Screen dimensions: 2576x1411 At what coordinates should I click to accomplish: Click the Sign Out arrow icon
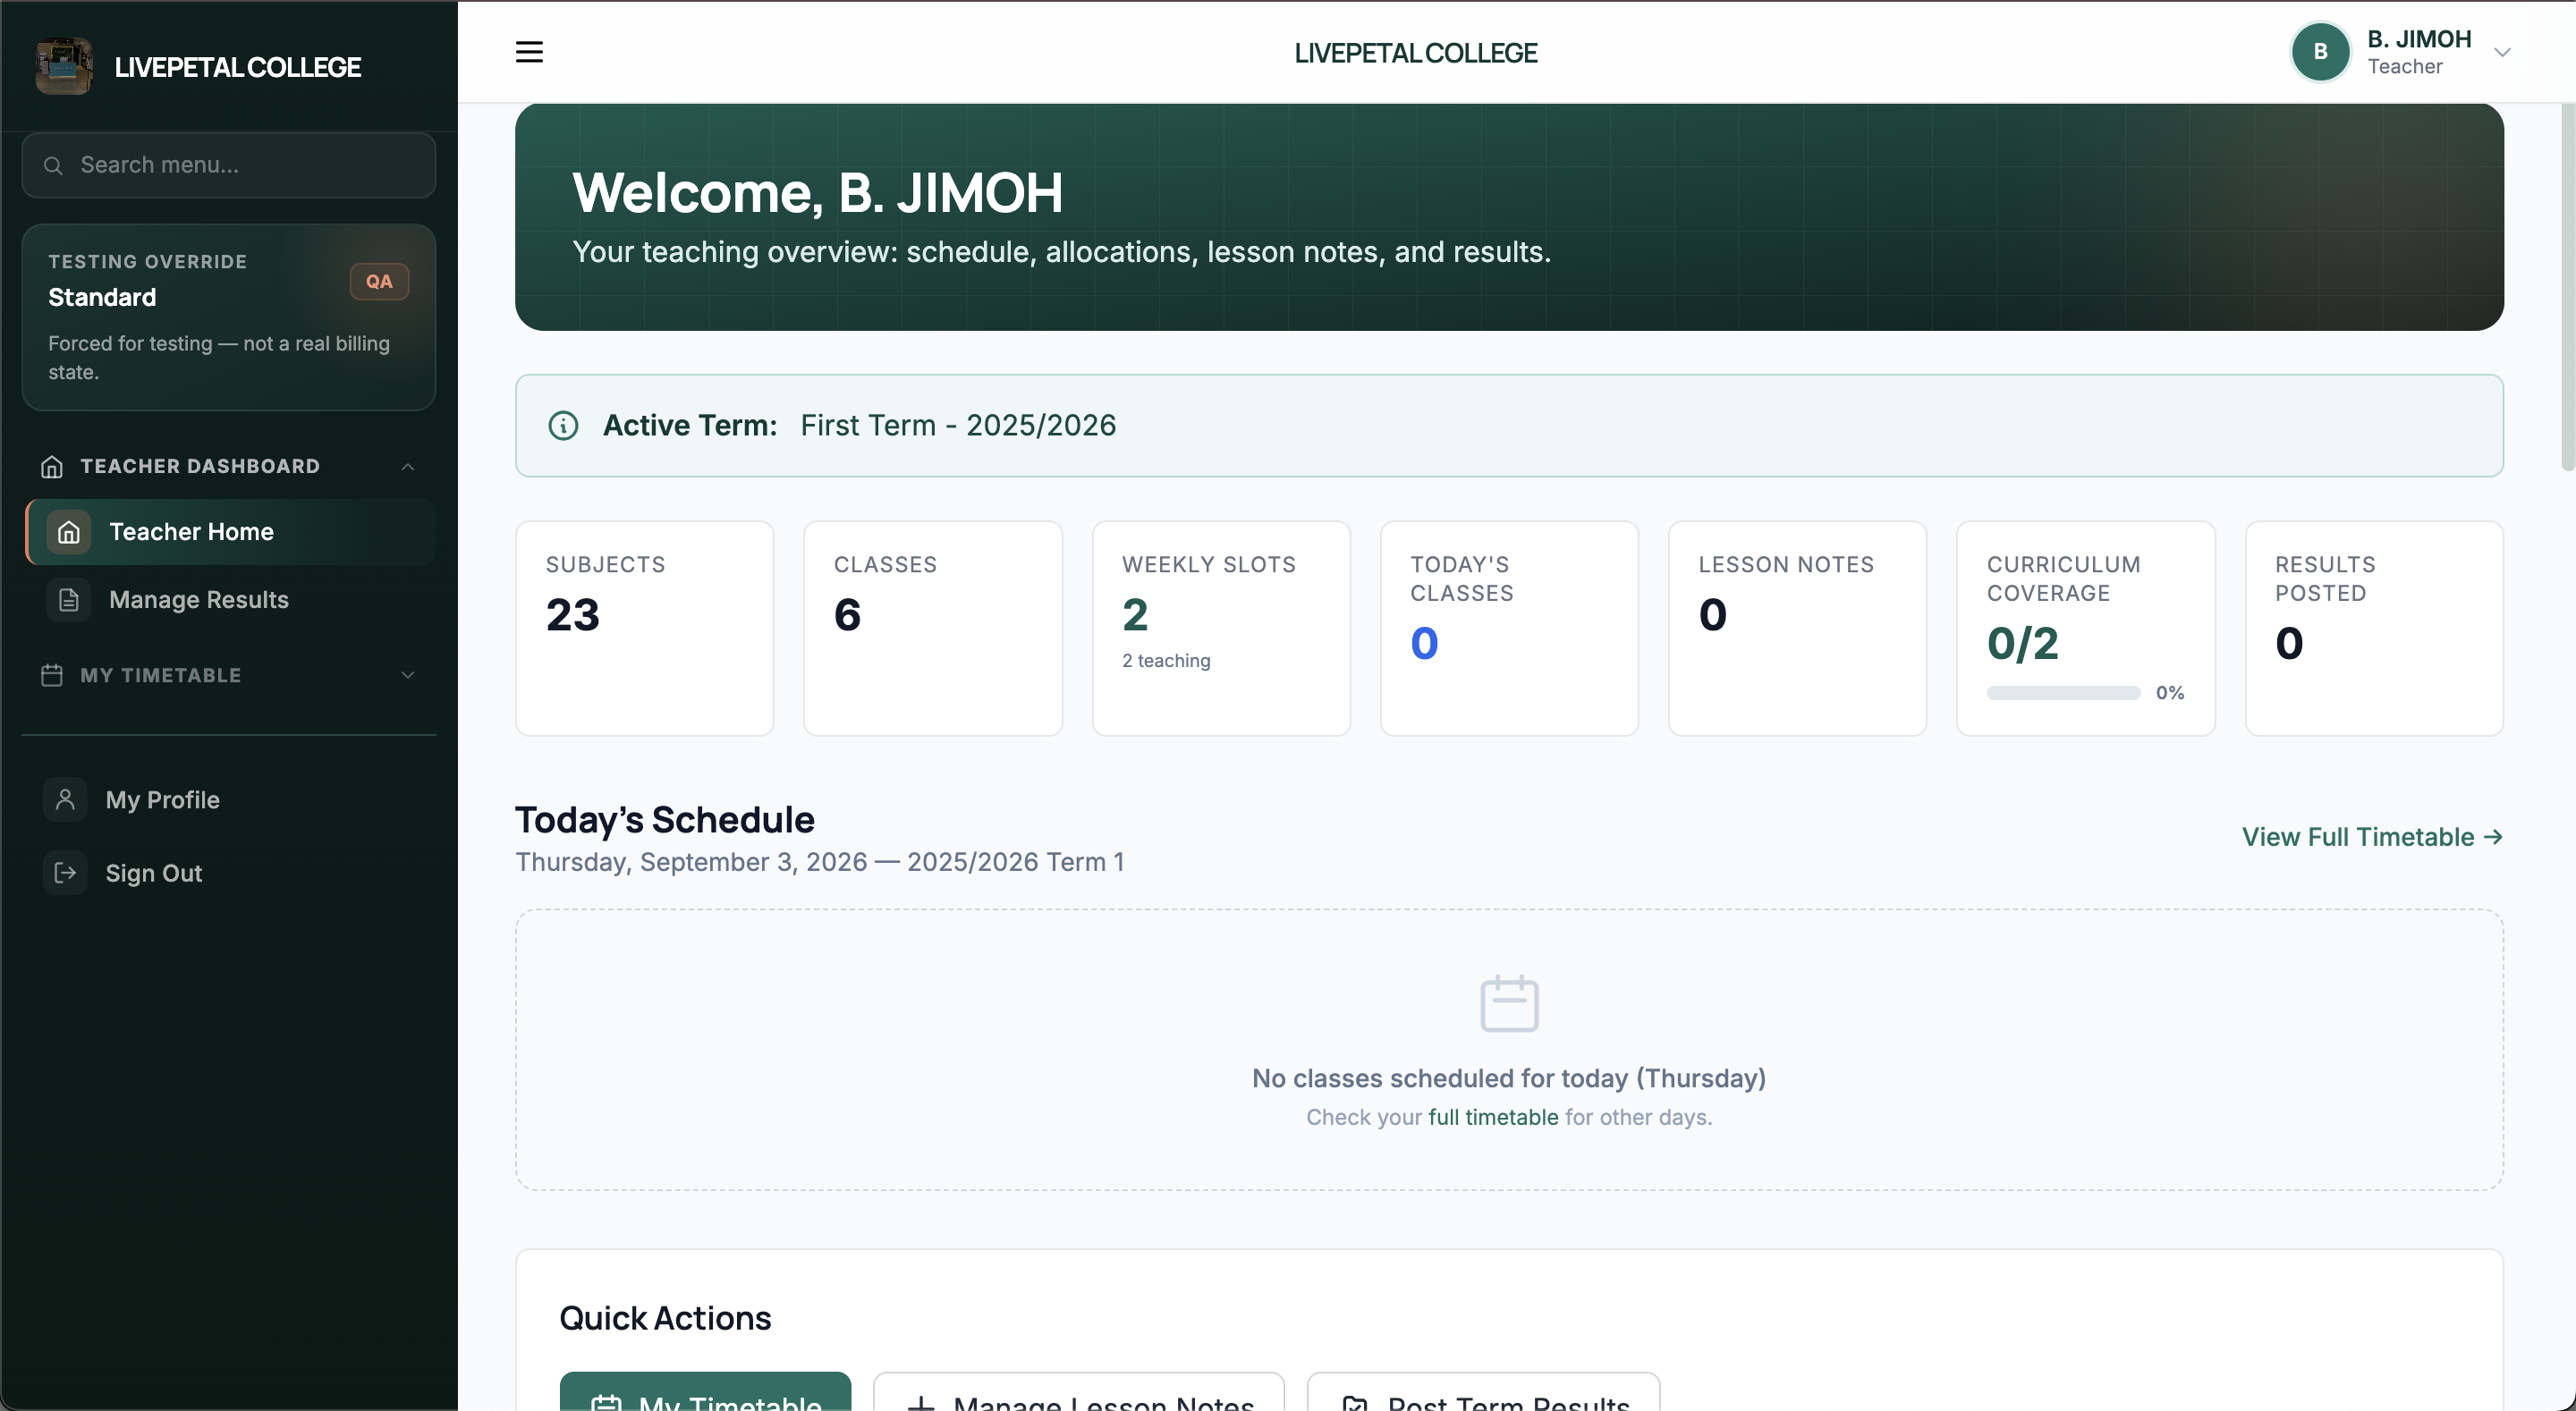tap(65, 873)
